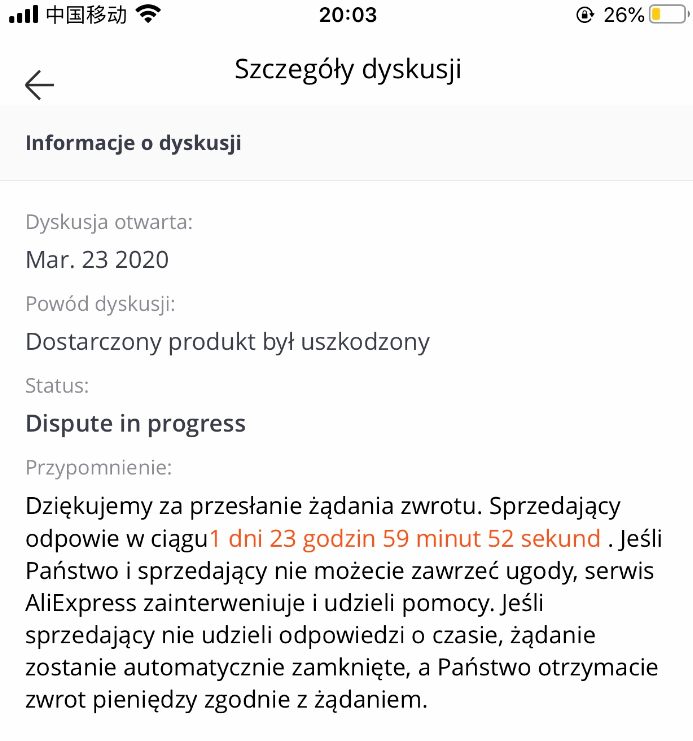This screenshot has width=693, height=741.
Task: Tap the Przypomnienie label
Action: [x=99, y=468]
